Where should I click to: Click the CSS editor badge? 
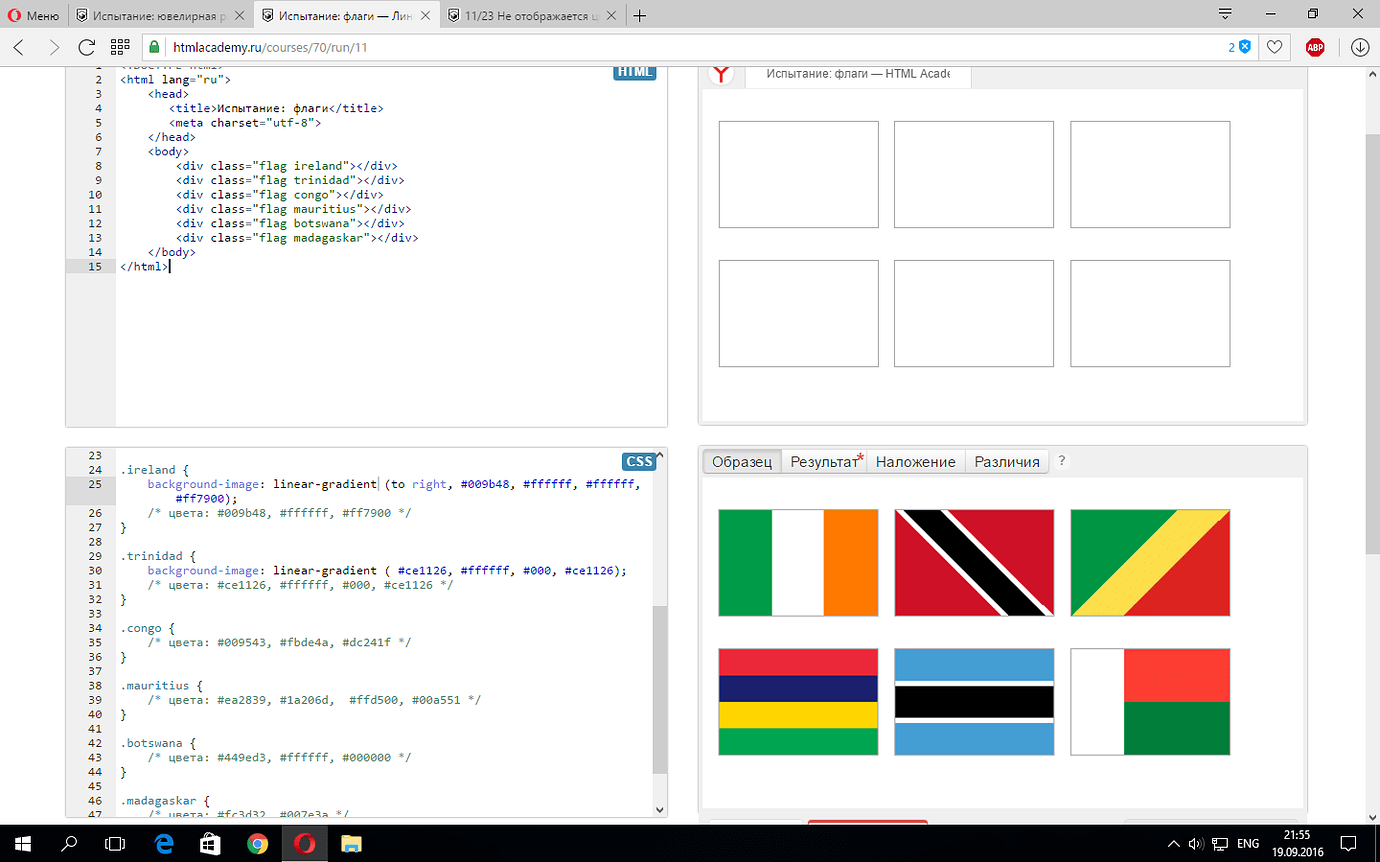click(639, 461)
